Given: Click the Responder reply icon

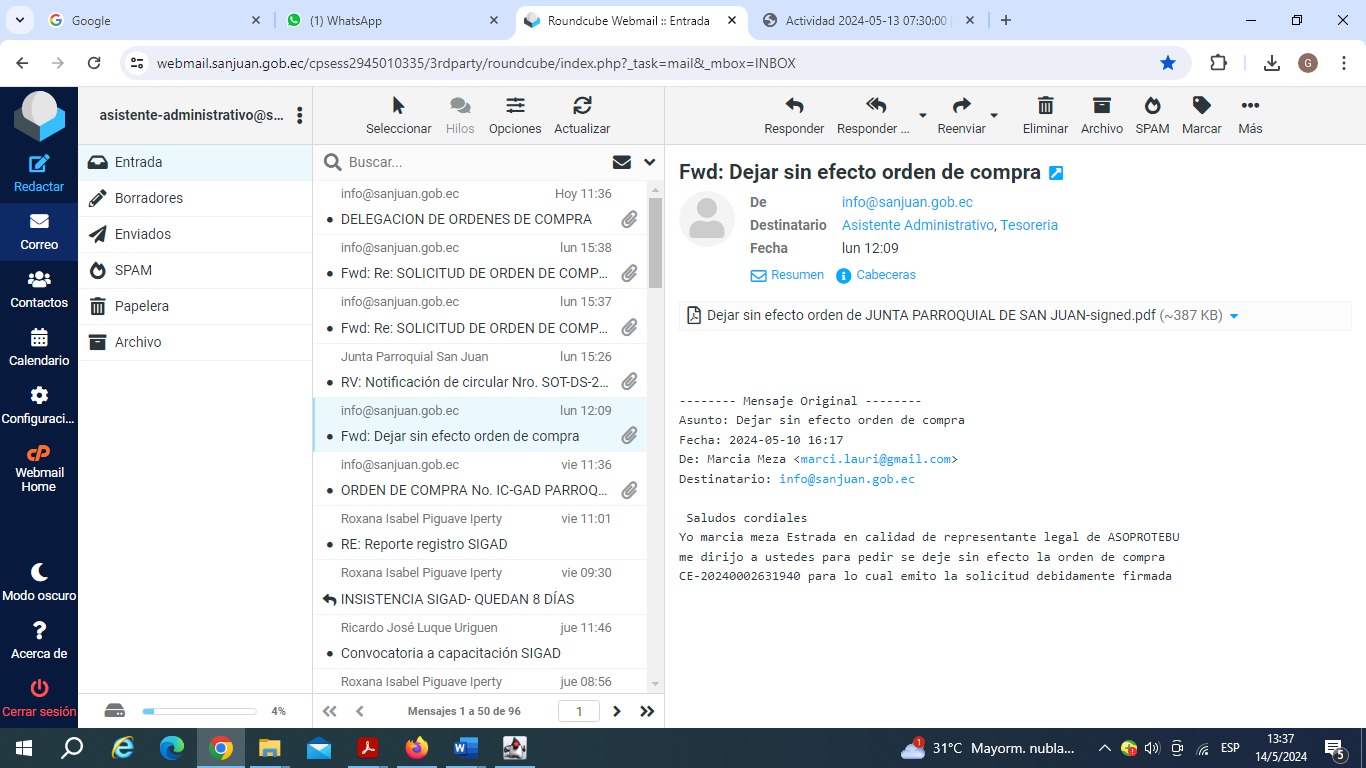Looking at the screenshot, I should point(794,106).
